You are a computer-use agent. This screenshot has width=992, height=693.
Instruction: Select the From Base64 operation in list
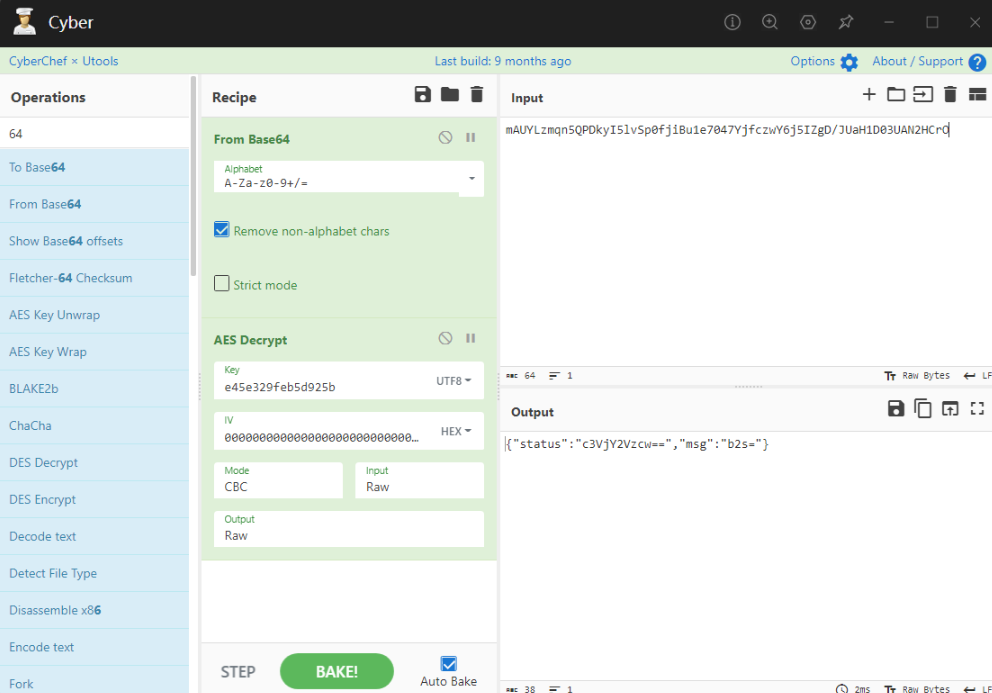(x=94, y=204)
